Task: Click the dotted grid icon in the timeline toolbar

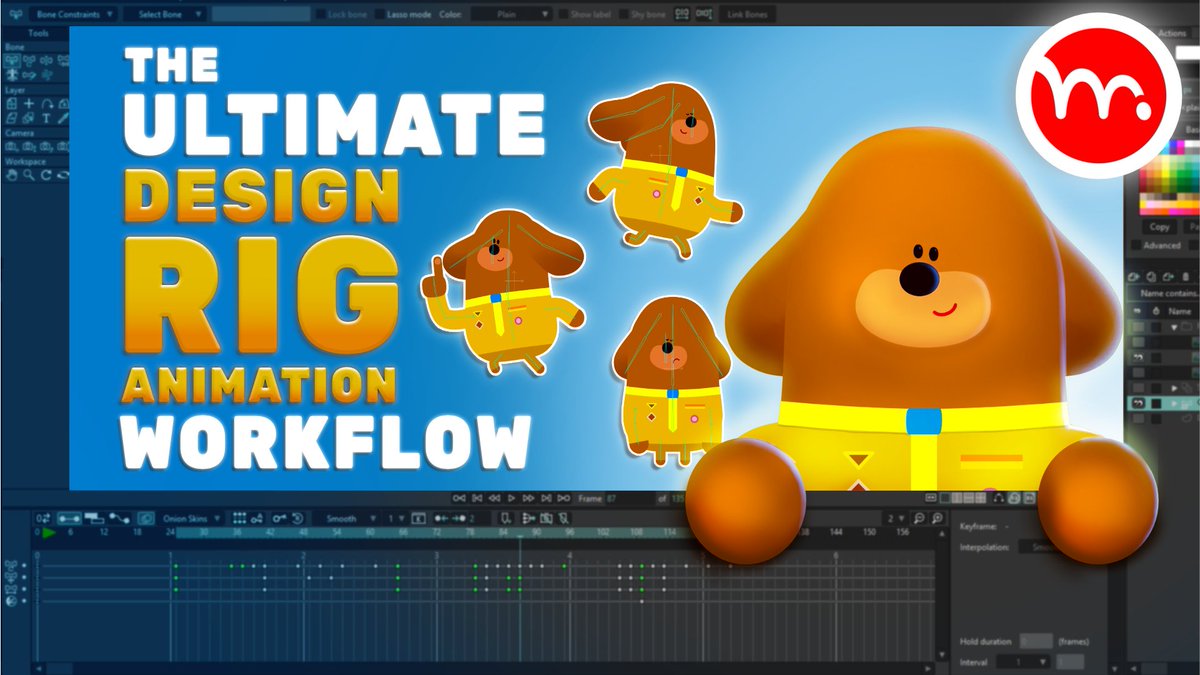Action: coord(239,518)
